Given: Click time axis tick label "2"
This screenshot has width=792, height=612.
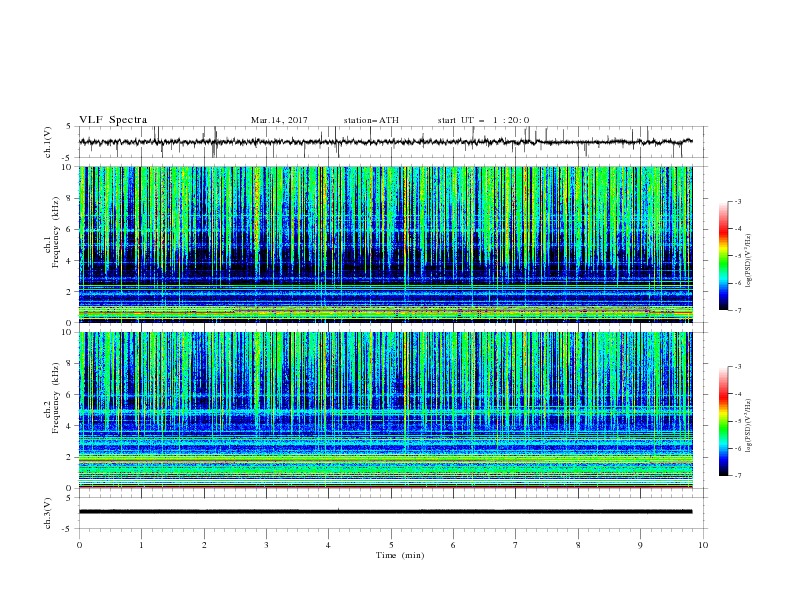Looking at the screenshot, I should tap(204, 545).
